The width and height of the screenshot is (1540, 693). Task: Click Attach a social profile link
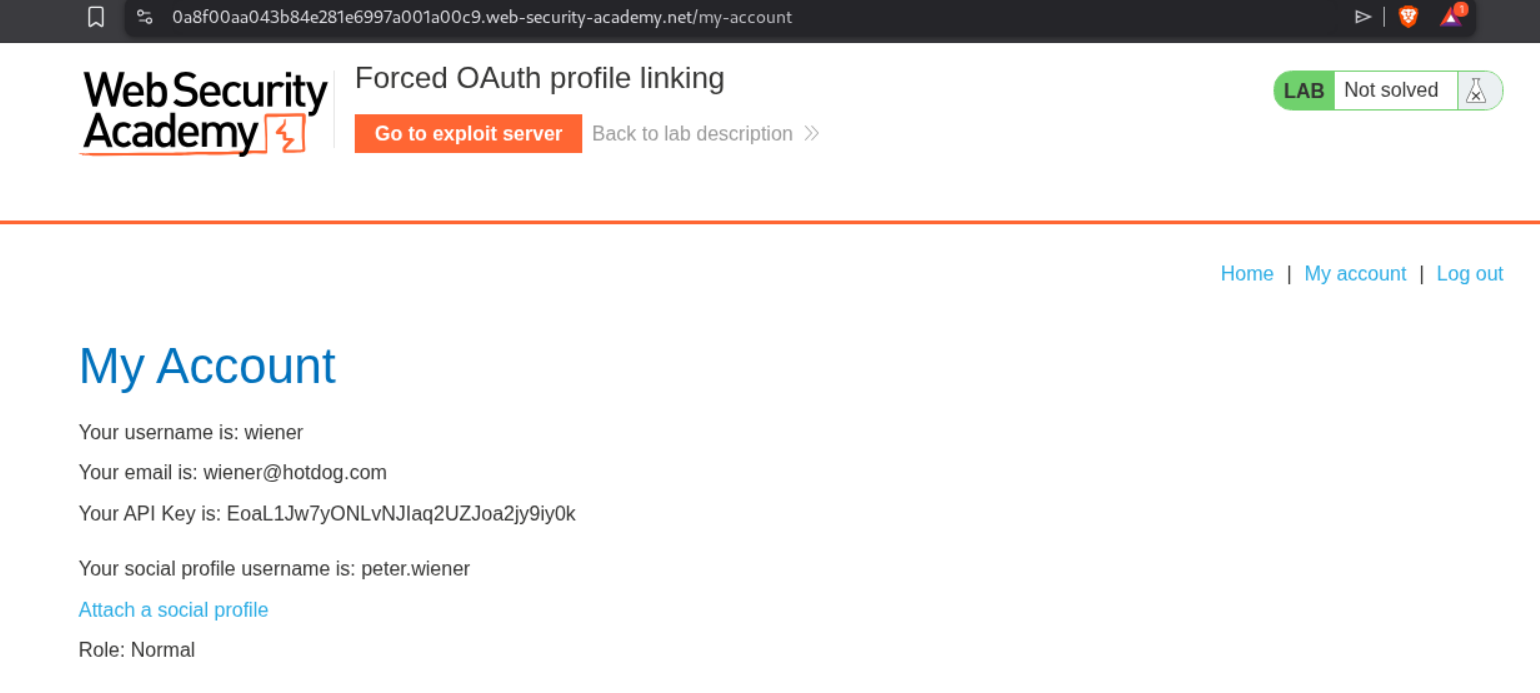pos(173,610)
